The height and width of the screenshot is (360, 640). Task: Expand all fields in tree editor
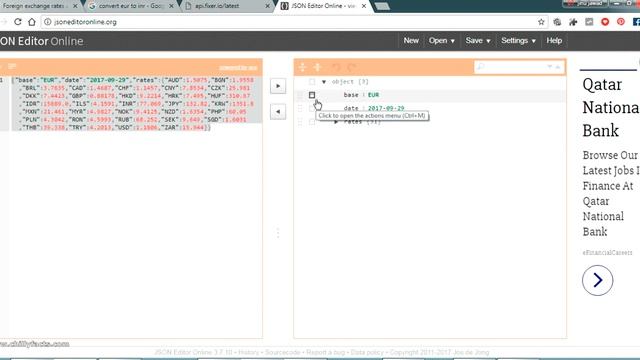(302, 67)
